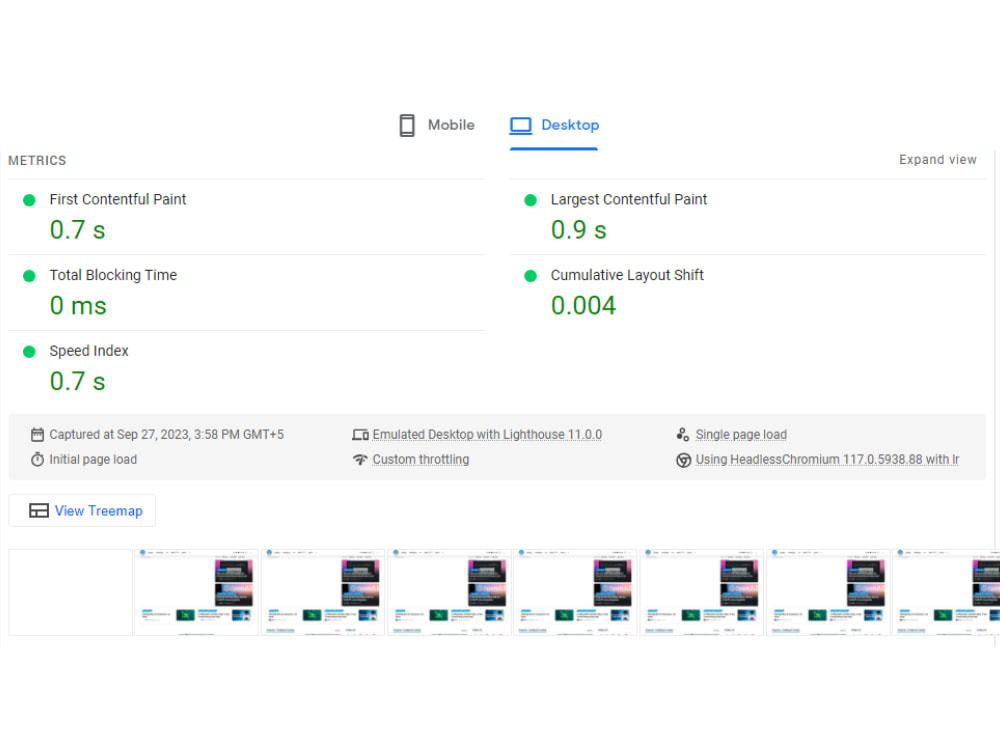
Task: Click the Total Blocking Time label
Action: (x=114, y=275)
